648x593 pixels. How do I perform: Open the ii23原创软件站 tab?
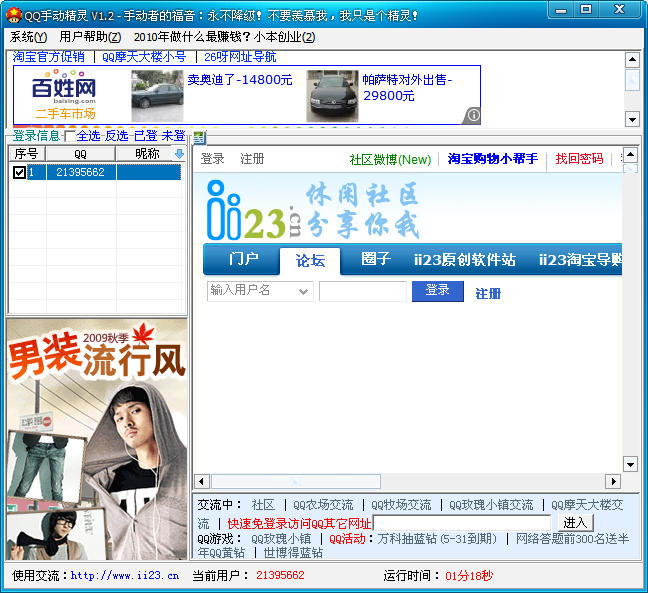click(465, 260)
